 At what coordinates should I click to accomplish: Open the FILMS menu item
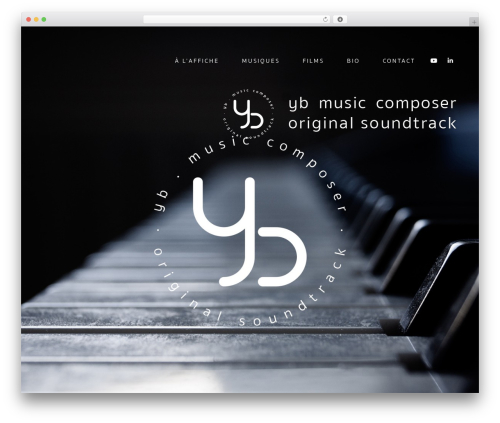pyautogui.click(x=313, y=61)
